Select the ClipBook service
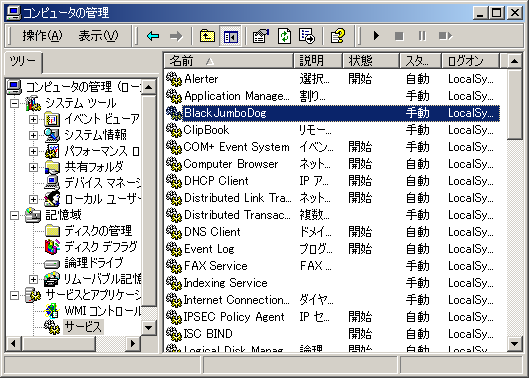The image size is (529, 378). (332, 130)
